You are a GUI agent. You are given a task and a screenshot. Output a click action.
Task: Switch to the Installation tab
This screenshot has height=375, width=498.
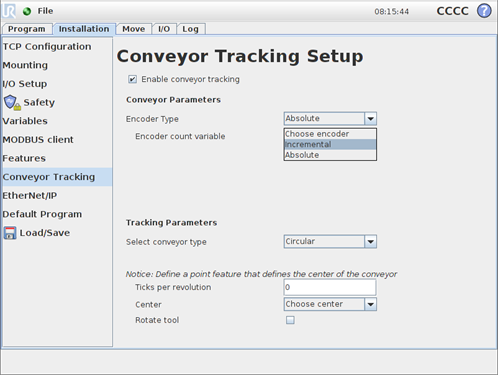pos(84,29)
